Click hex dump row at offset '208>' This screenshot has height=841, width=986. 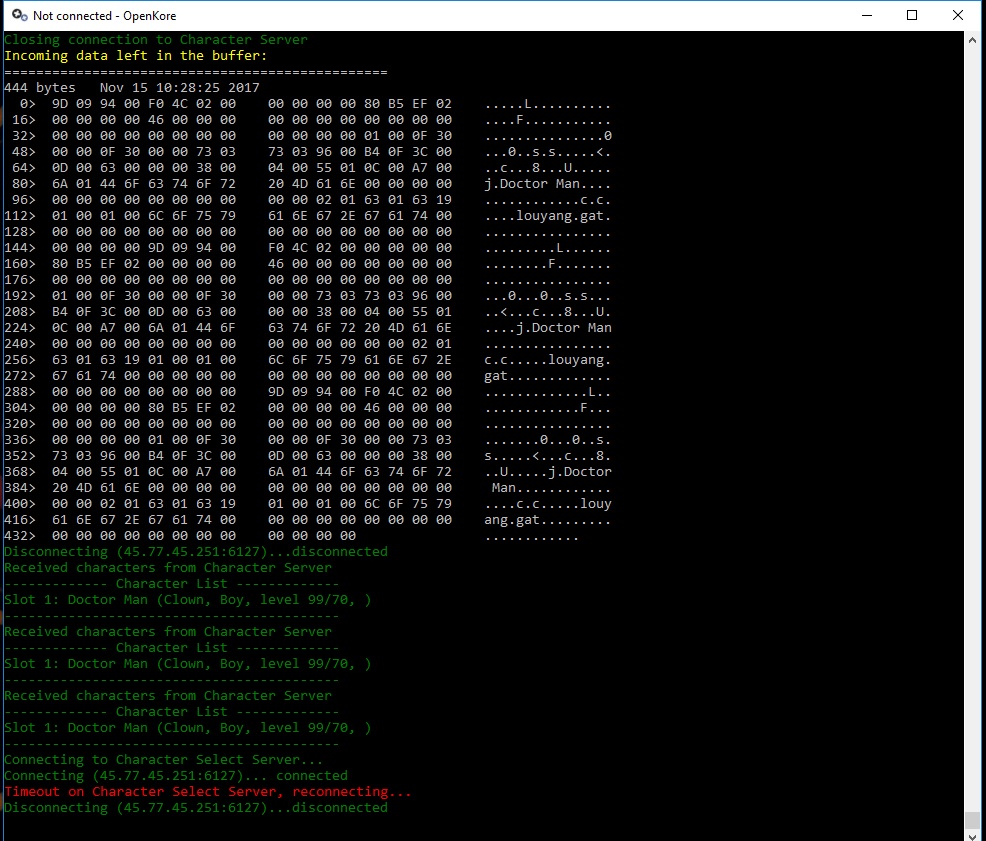(308, 312)
